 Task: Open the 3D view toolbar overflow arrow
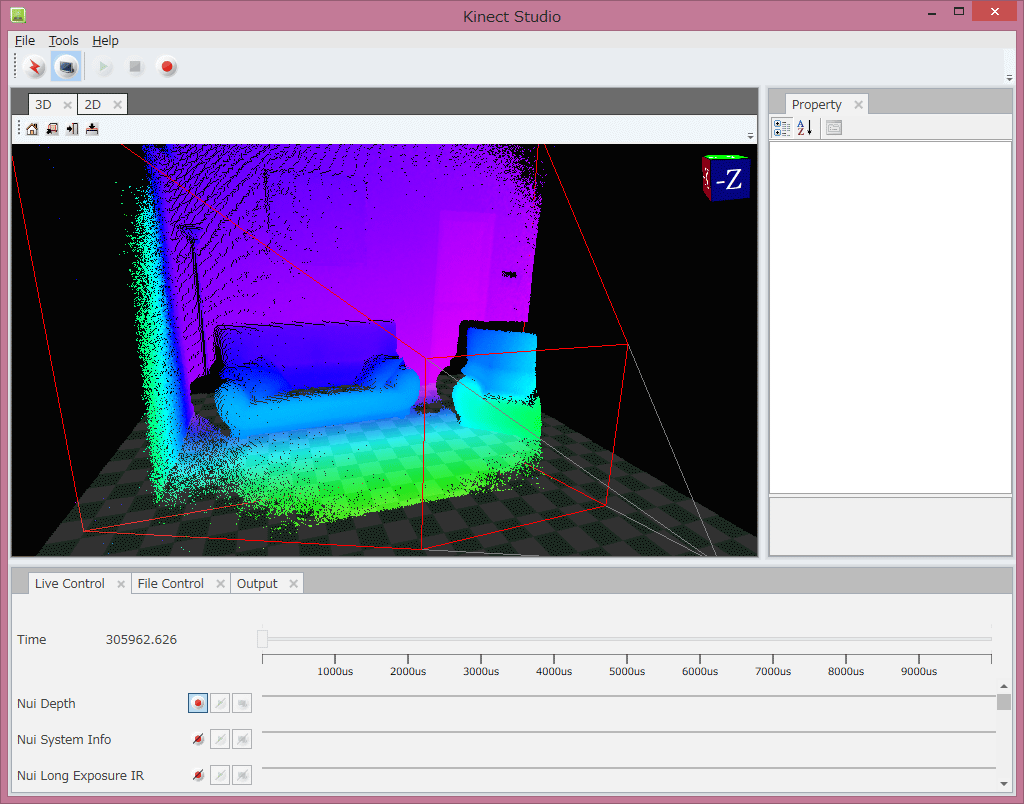(750, 136)
